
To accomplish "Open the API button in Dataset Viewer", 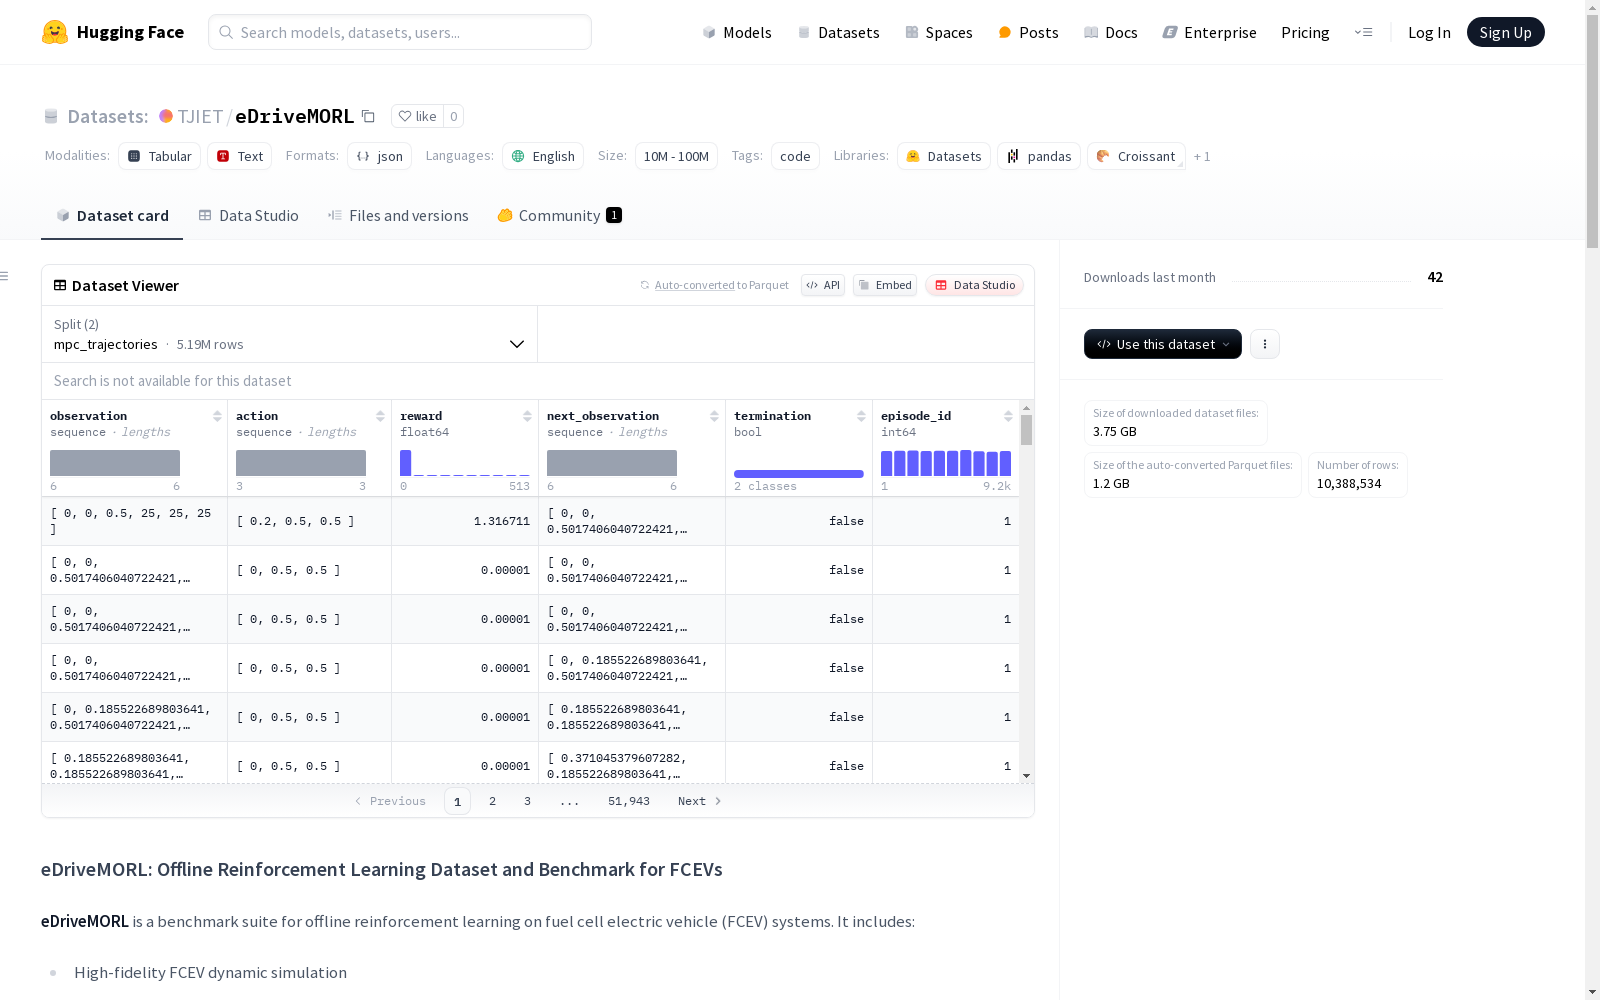I will 823,285.
